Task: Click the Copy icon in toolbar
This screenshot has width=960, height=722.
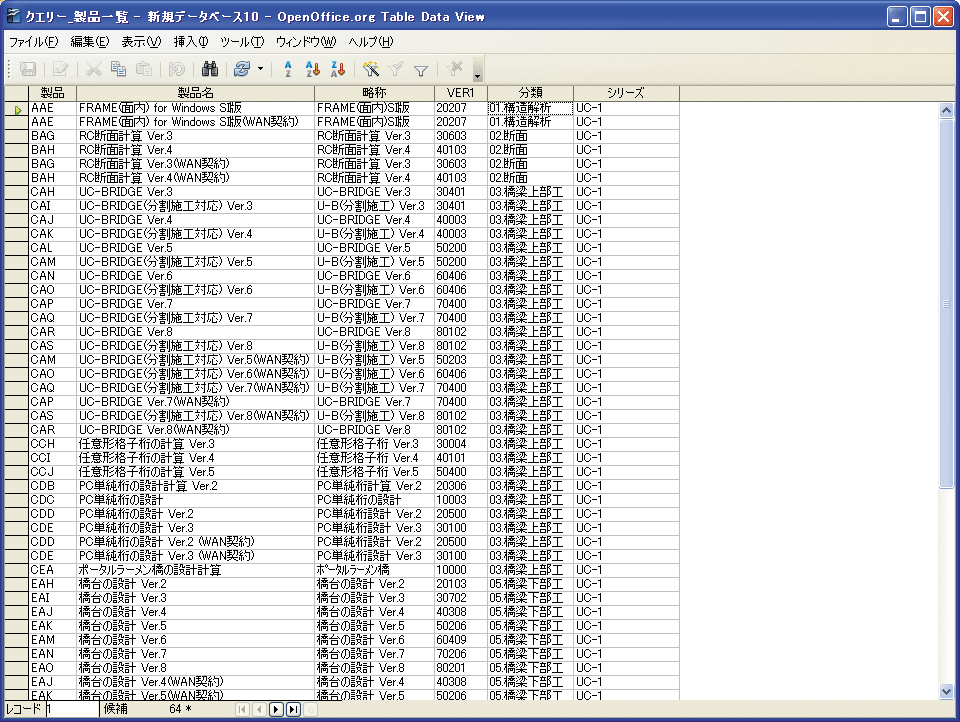Action: point(118,69)
